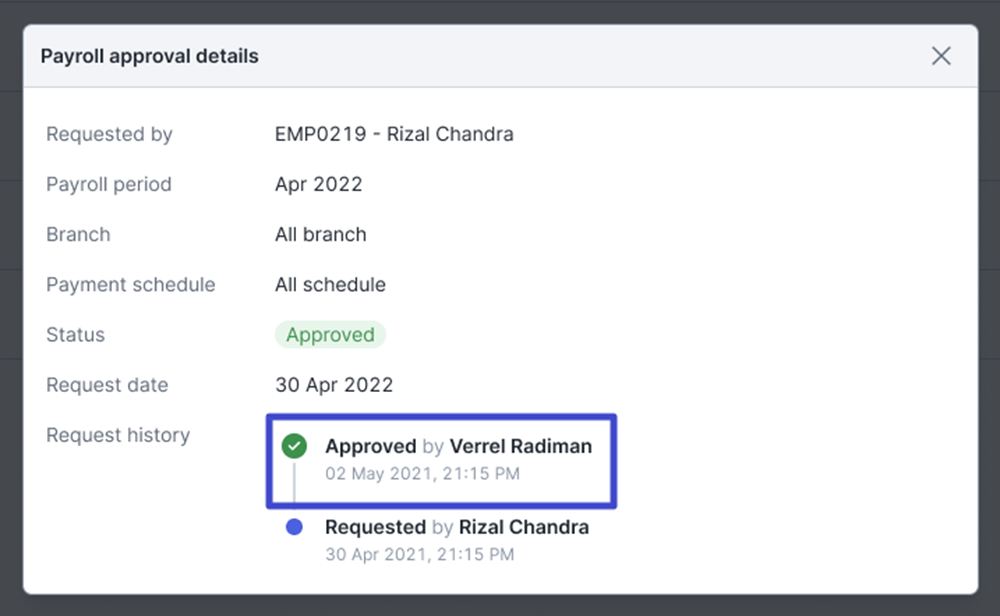Click the EMP0219 - Rizal Chandra value
The width and height of the screenshot is (1000, 616).
click(x=394, y=134)
